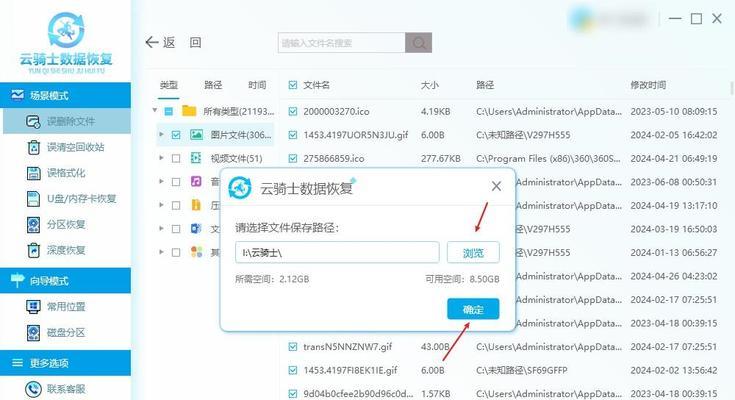This screenshot has width=735, height=400.
Task: Click the colorful other-files category icon
Action: point(196,252)
